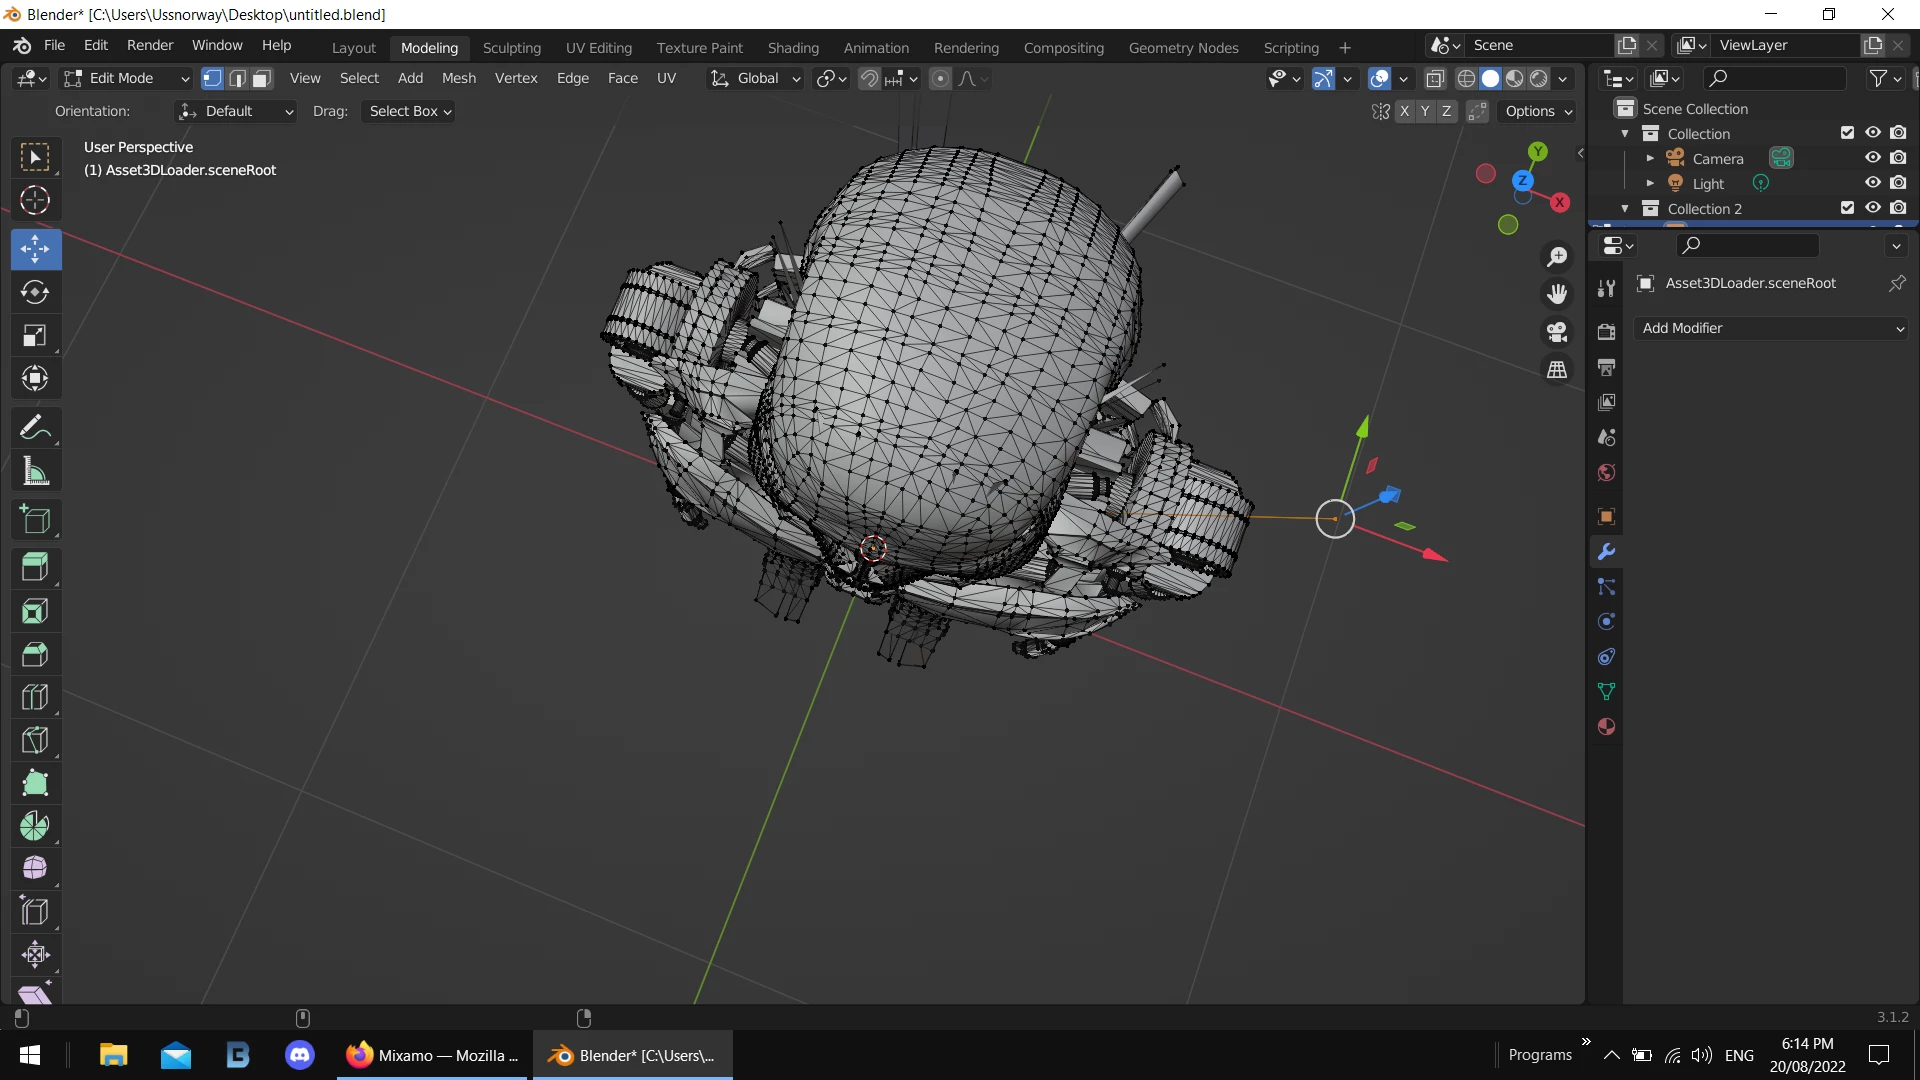Screen dimensions: 1920x1080
Task: Open Material properties tab icon
Action: pos(1606,727)
